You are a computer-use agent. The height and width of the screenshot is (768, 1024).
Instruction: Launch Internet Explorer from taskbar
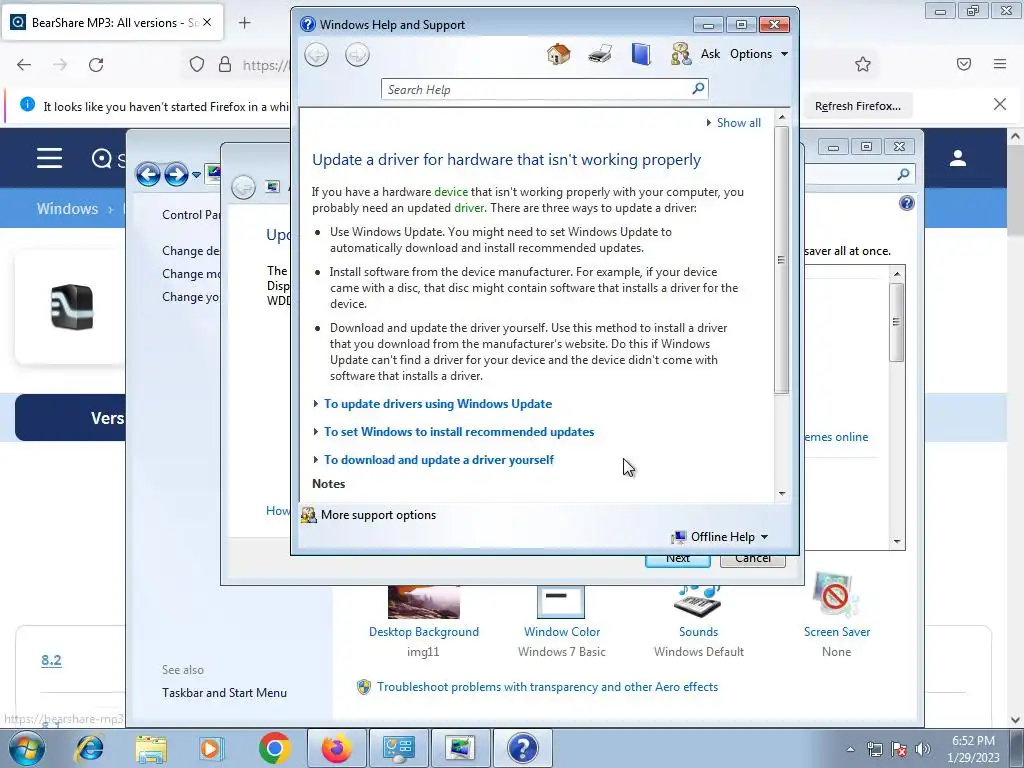[90, 748]
